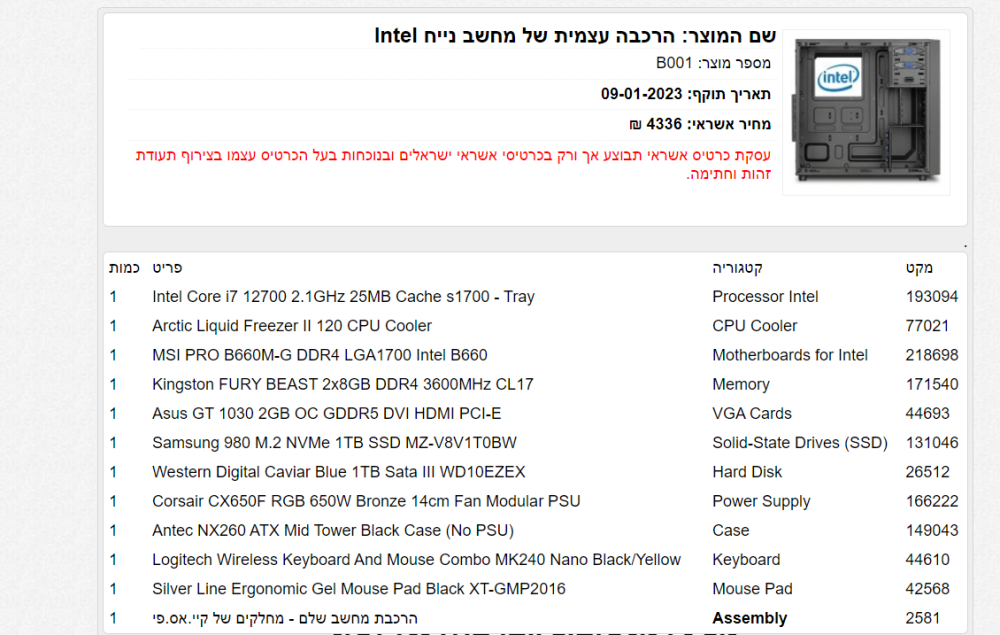Open Western Digital Caviar Blue 1TB item
This screenshot has width=1000, height=635.
pos(339,472)
